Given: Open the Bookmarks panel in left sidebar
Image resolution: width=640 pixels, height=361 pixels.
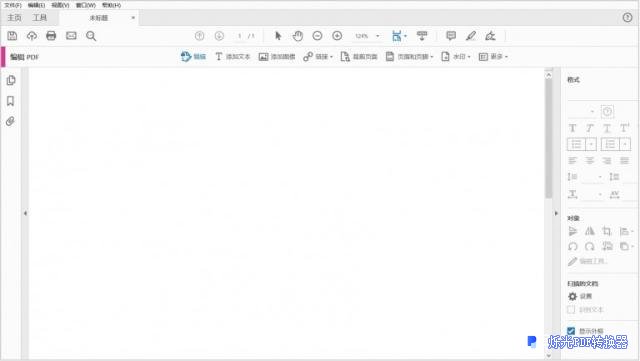Looking at the screenshot, I should tap(11, 101).
